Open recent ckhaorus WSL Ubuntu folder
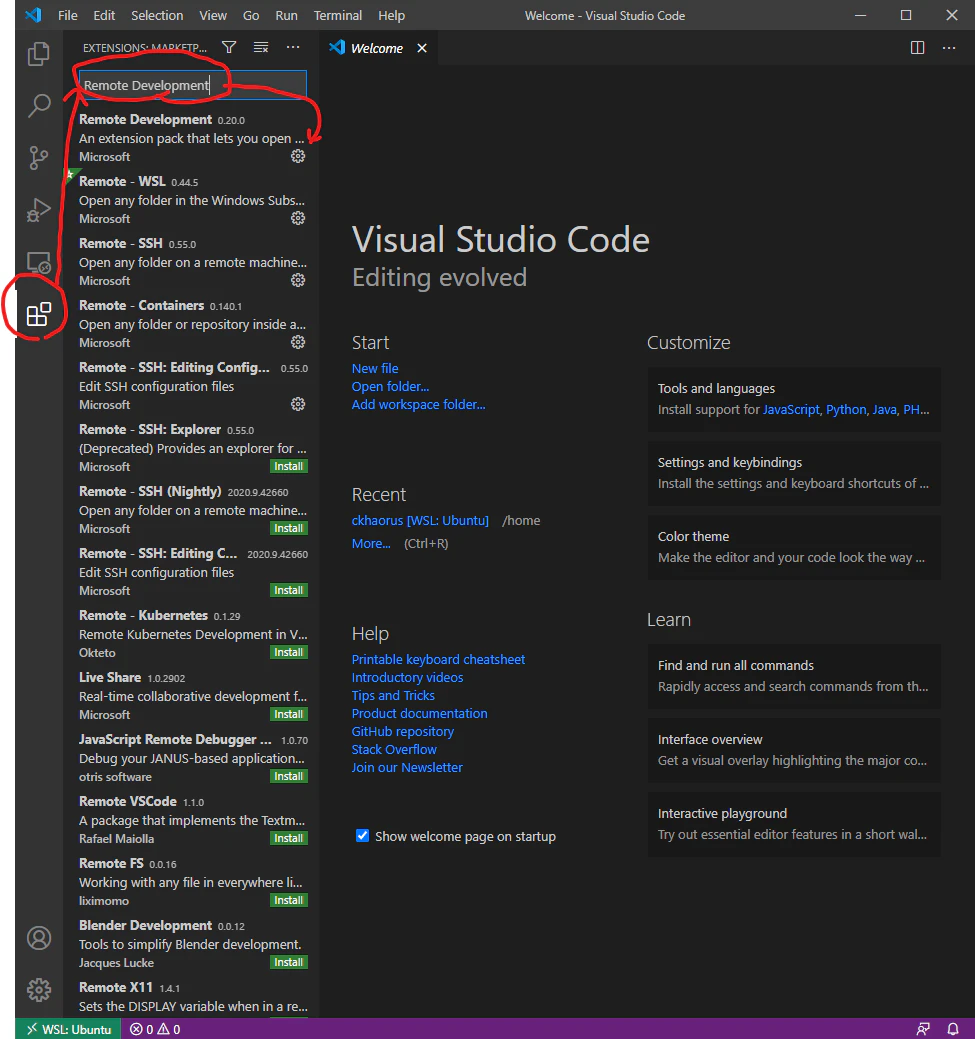Image resolution: width=975 pixels, height=1039 pixels. [x=420, y=521]
